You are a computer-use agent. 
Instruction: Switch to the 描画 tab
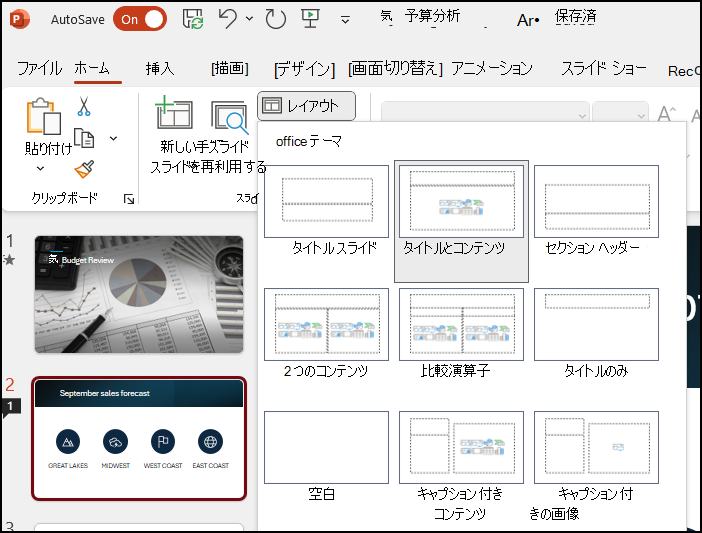[x=230, y=68]
